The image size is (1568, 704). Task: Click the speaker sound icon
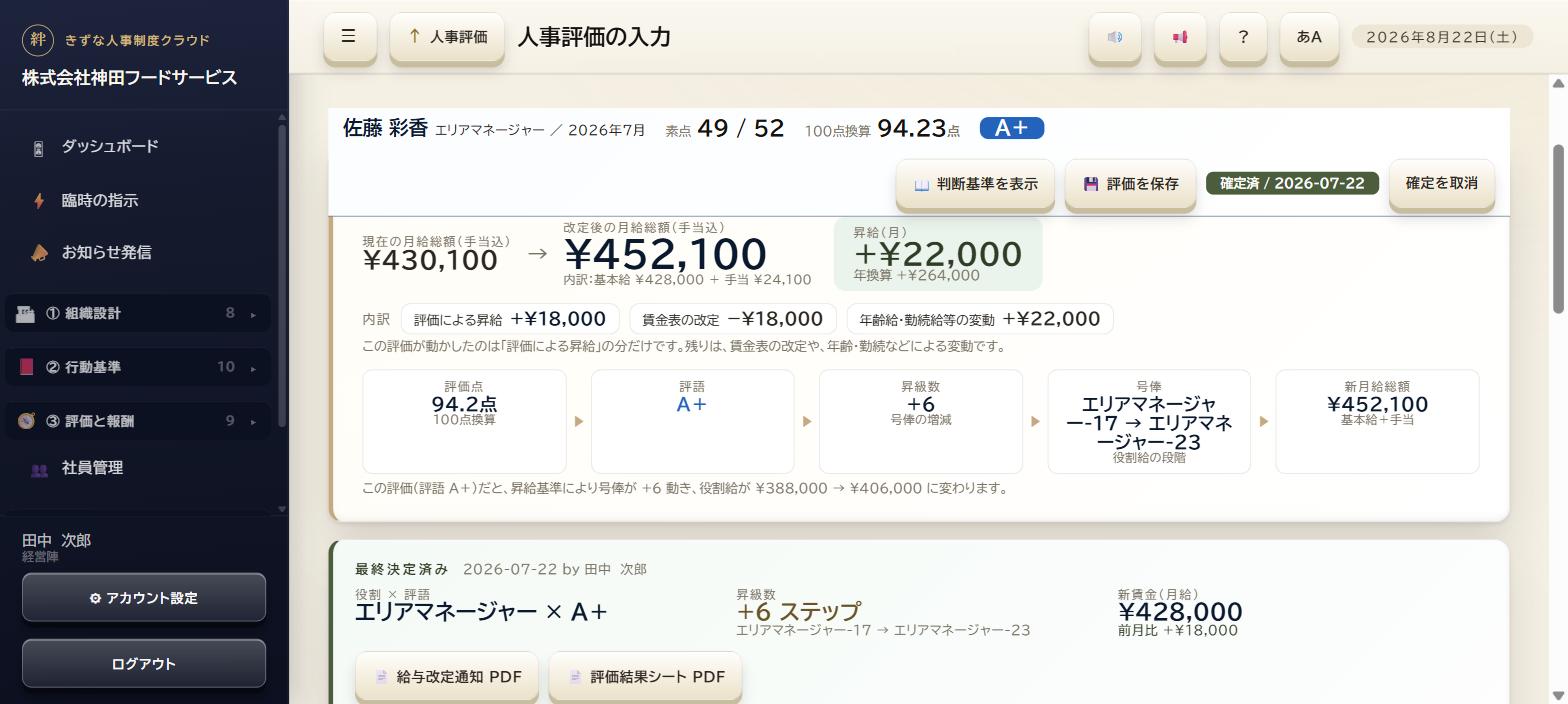[1115, 37]
